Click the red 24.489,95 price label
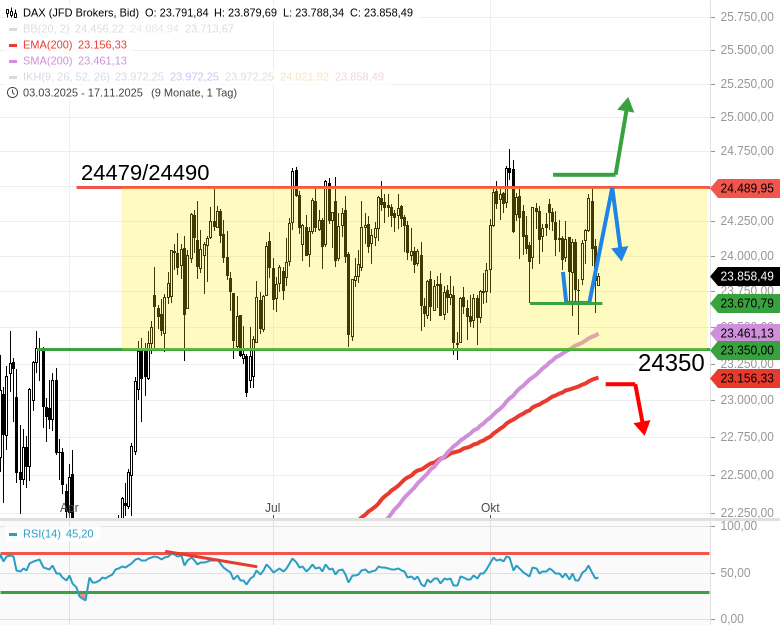Image resolution: width=780 pixels, height=625 pixels. click(x=745, y=188)
